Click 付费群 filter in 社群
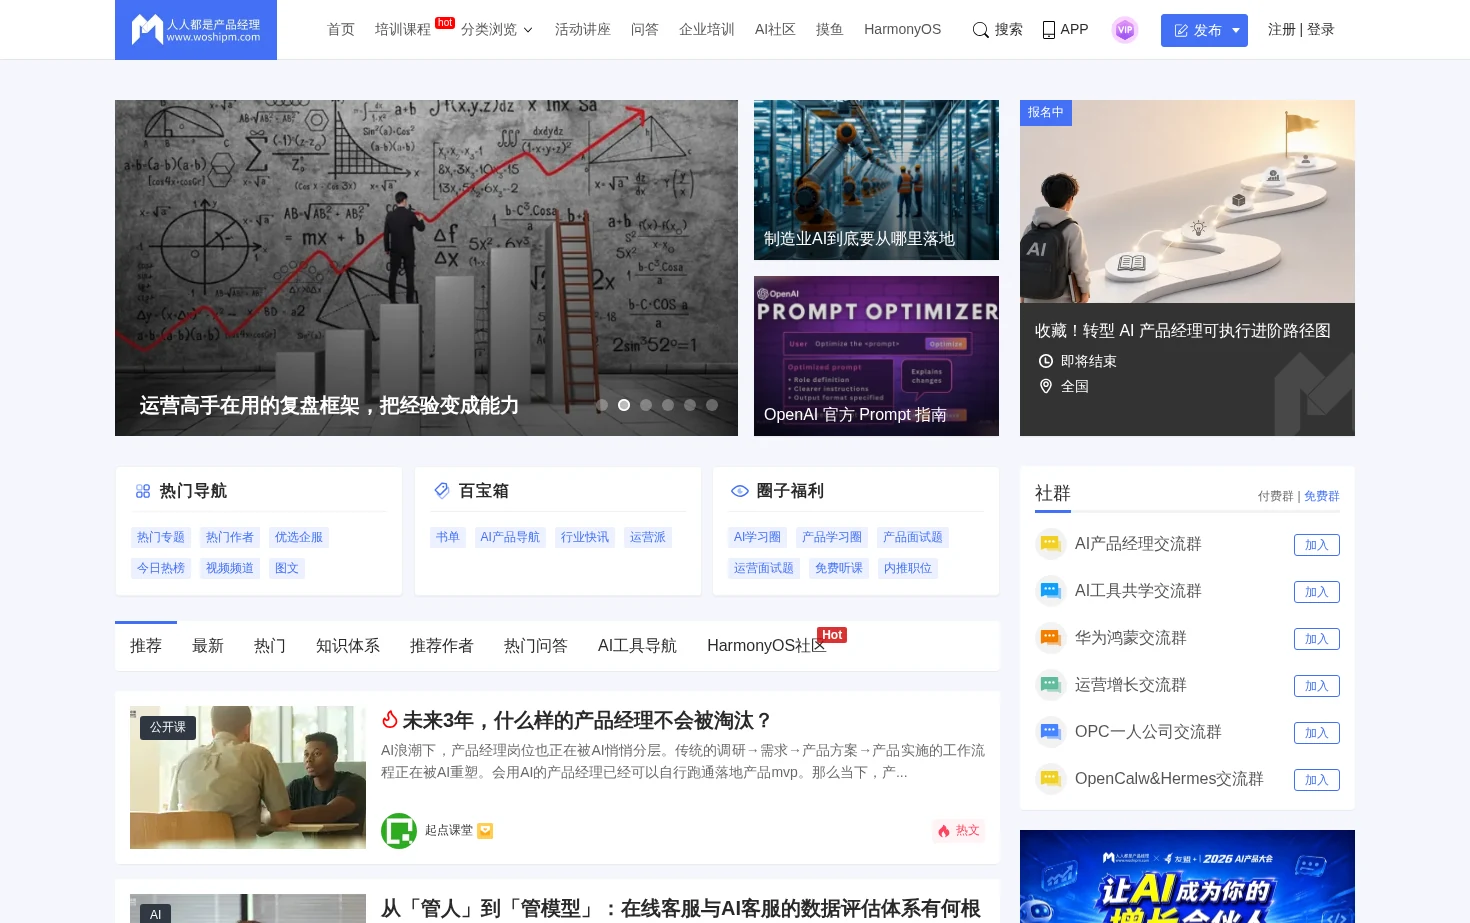 pos(1275,496)
